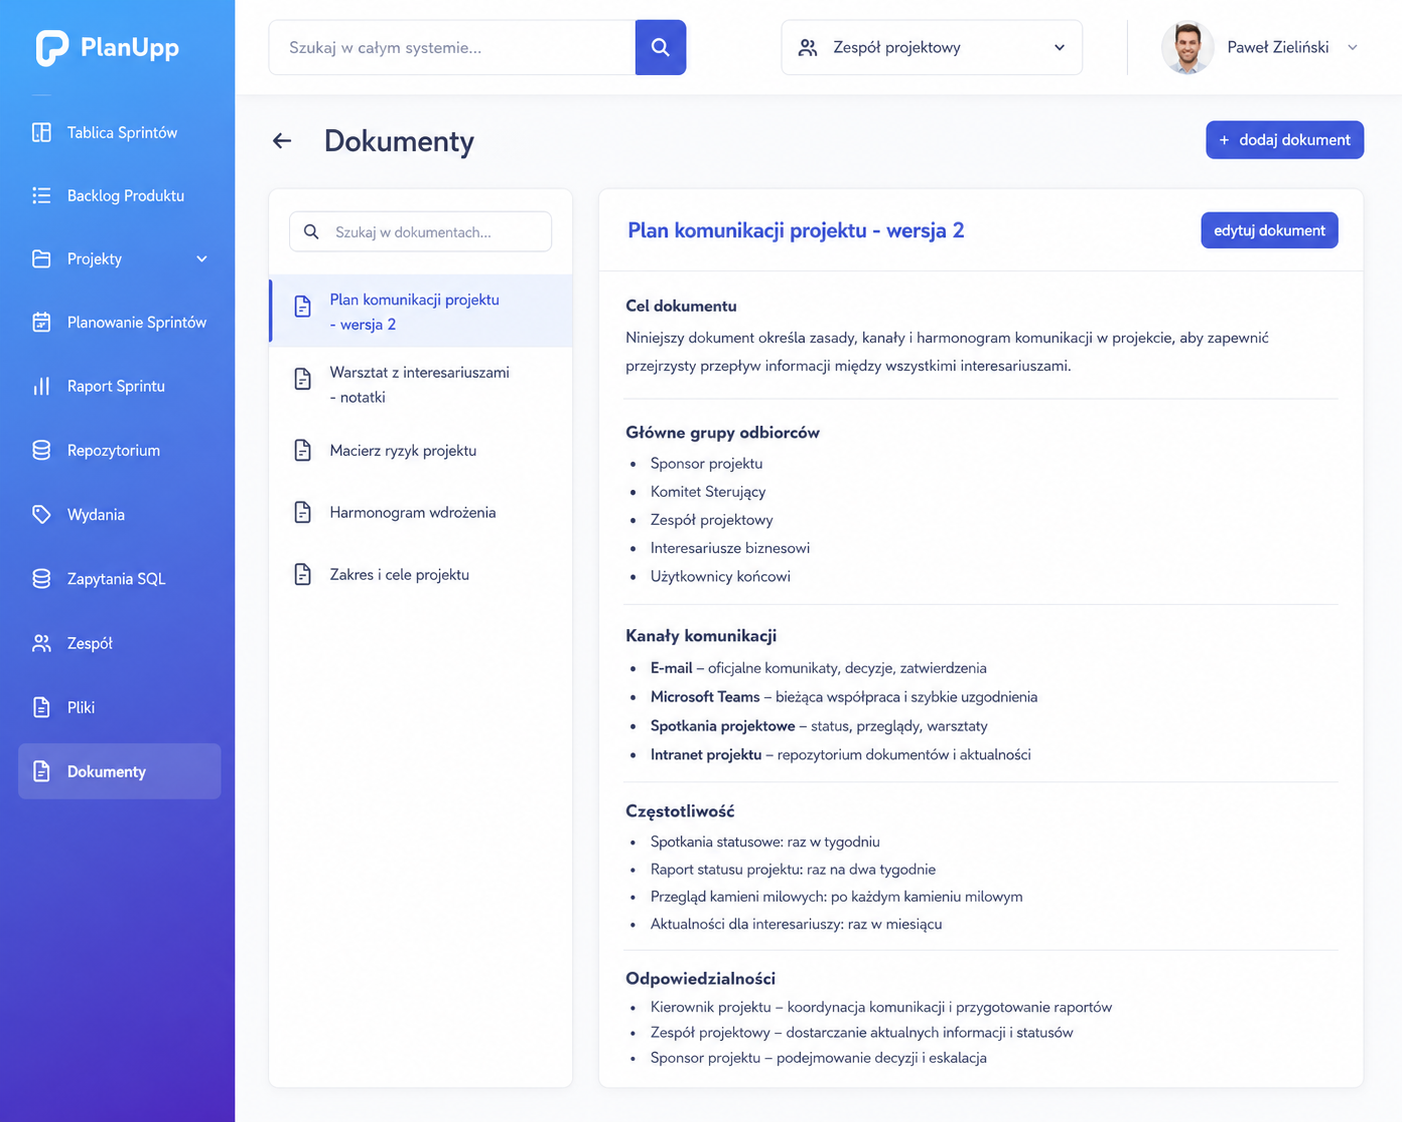Go to Planowanie Sprintów
Image resolution: width=1402 pixels, height=1122 pixels.
coord(119,322)
